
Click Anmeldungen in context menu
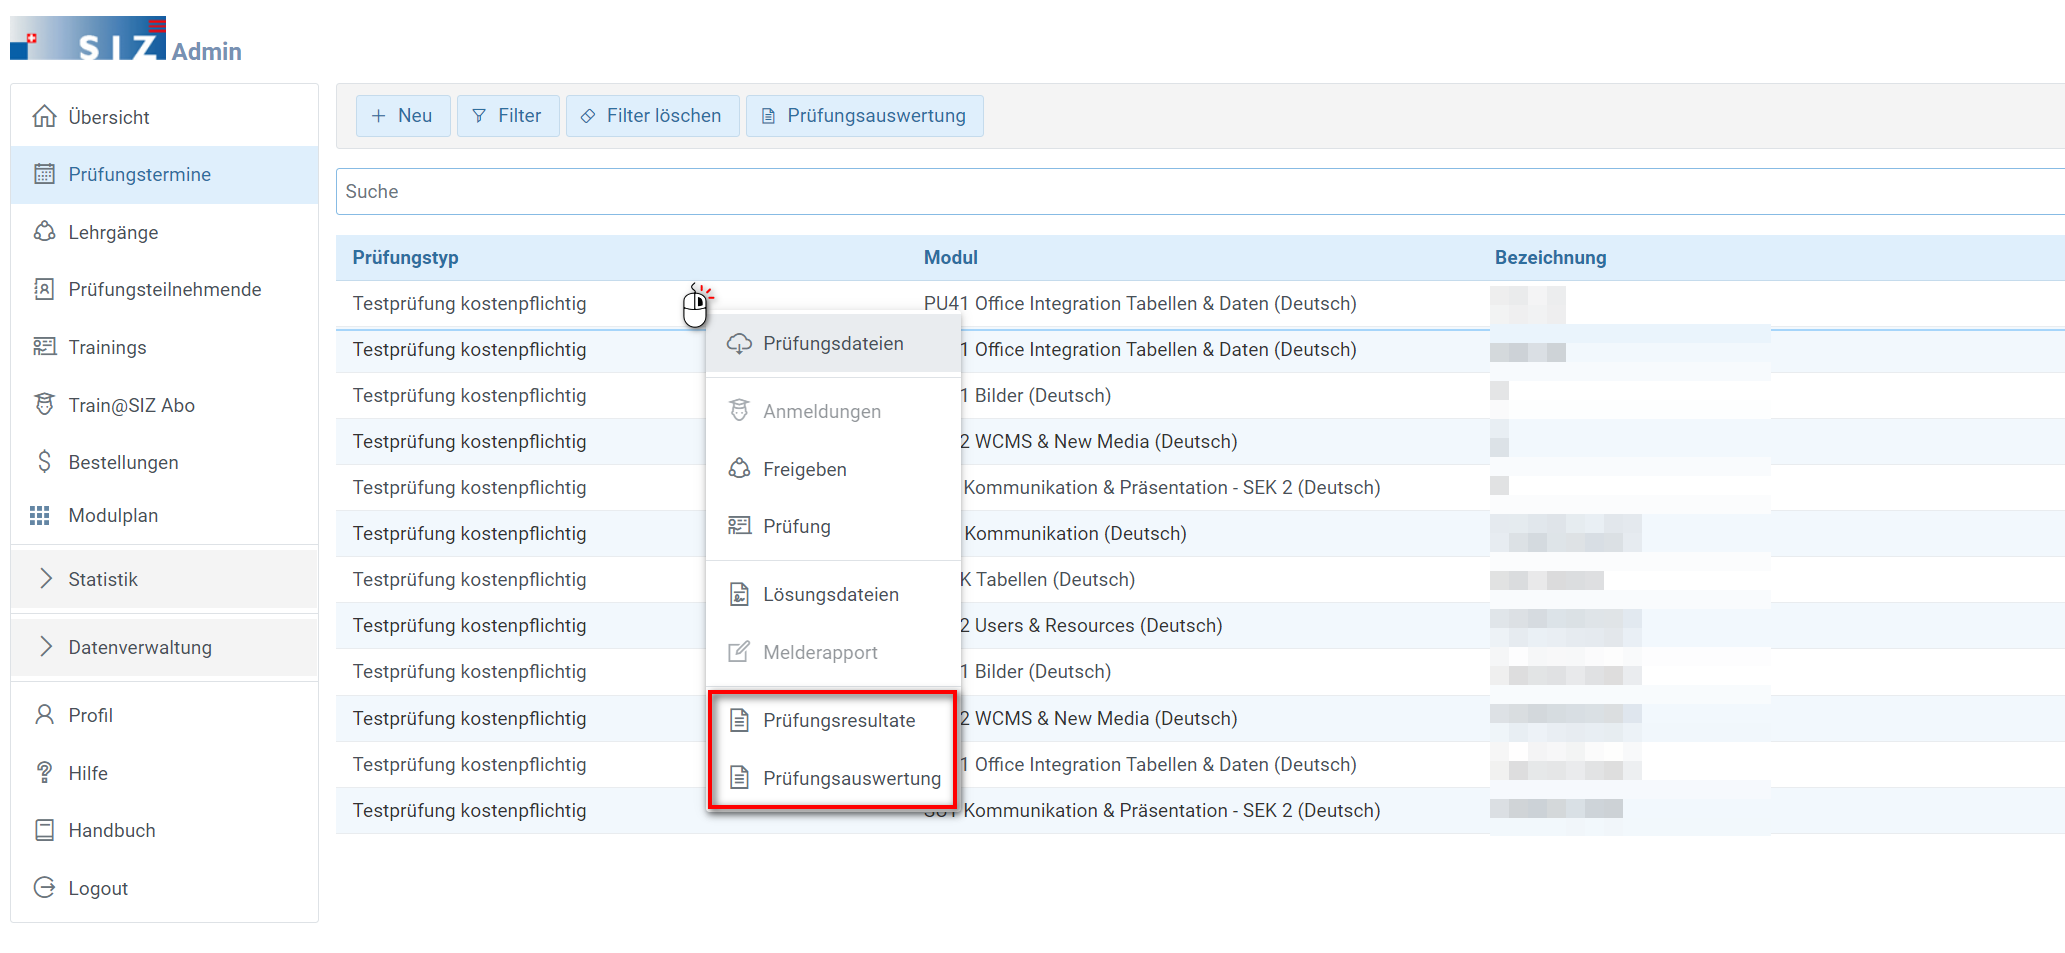point(833,411)
